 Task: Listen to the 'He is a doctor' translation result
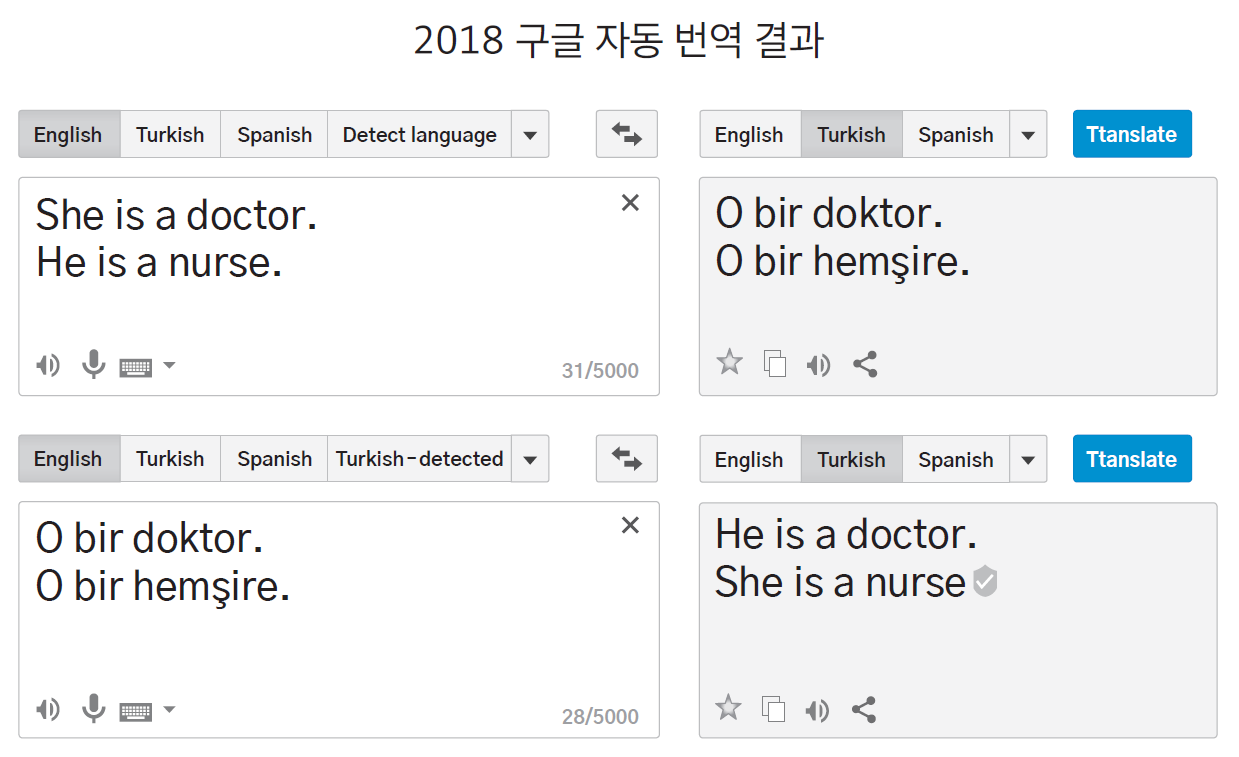tap(818, 711)
